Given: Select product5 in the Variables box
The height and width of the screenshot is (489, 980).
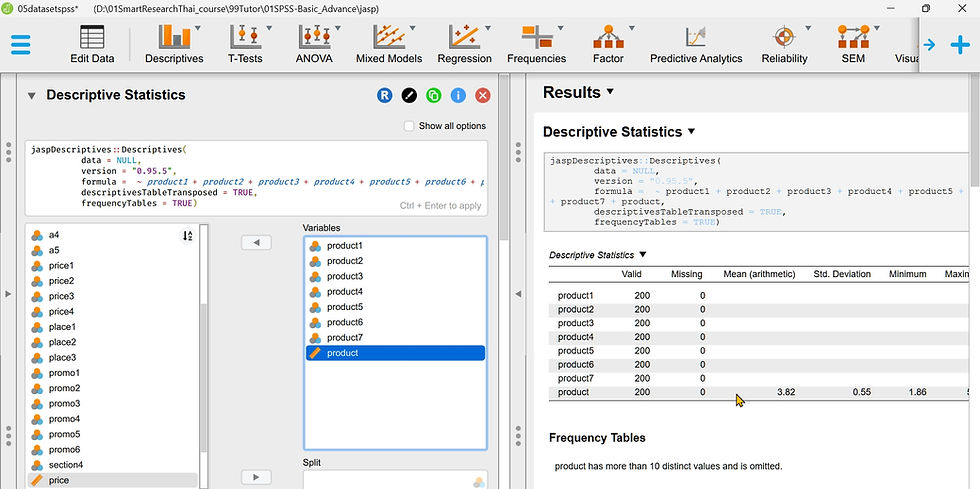Looking at the screenshot, I should click(x=395, y=307).
